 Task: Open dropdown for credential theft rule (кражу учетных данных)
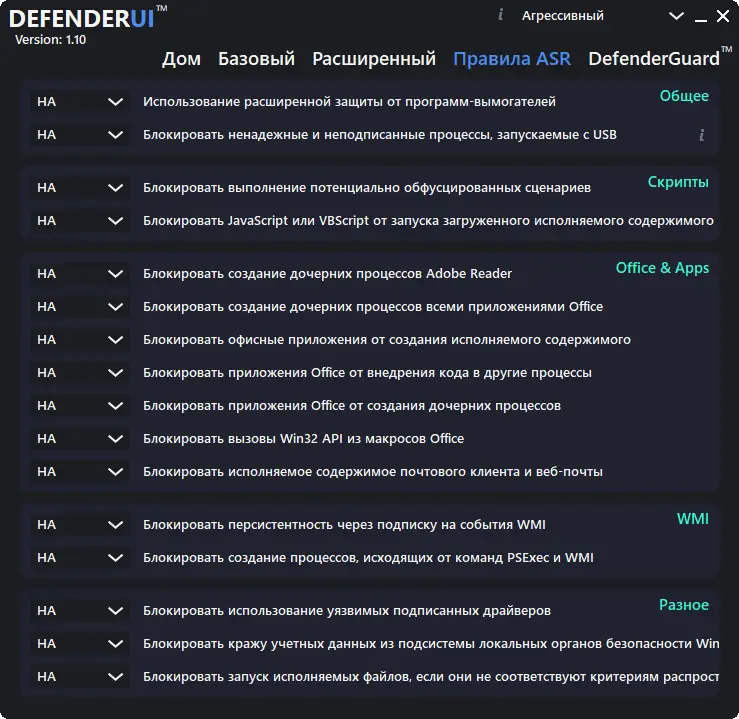coord(80,644)
